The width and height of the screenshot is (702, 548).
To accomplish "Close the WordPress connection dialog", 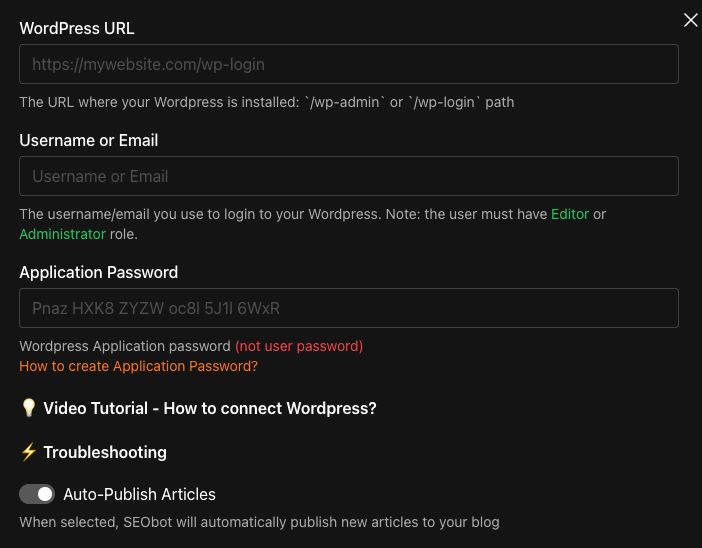I will tap(690, 20).
